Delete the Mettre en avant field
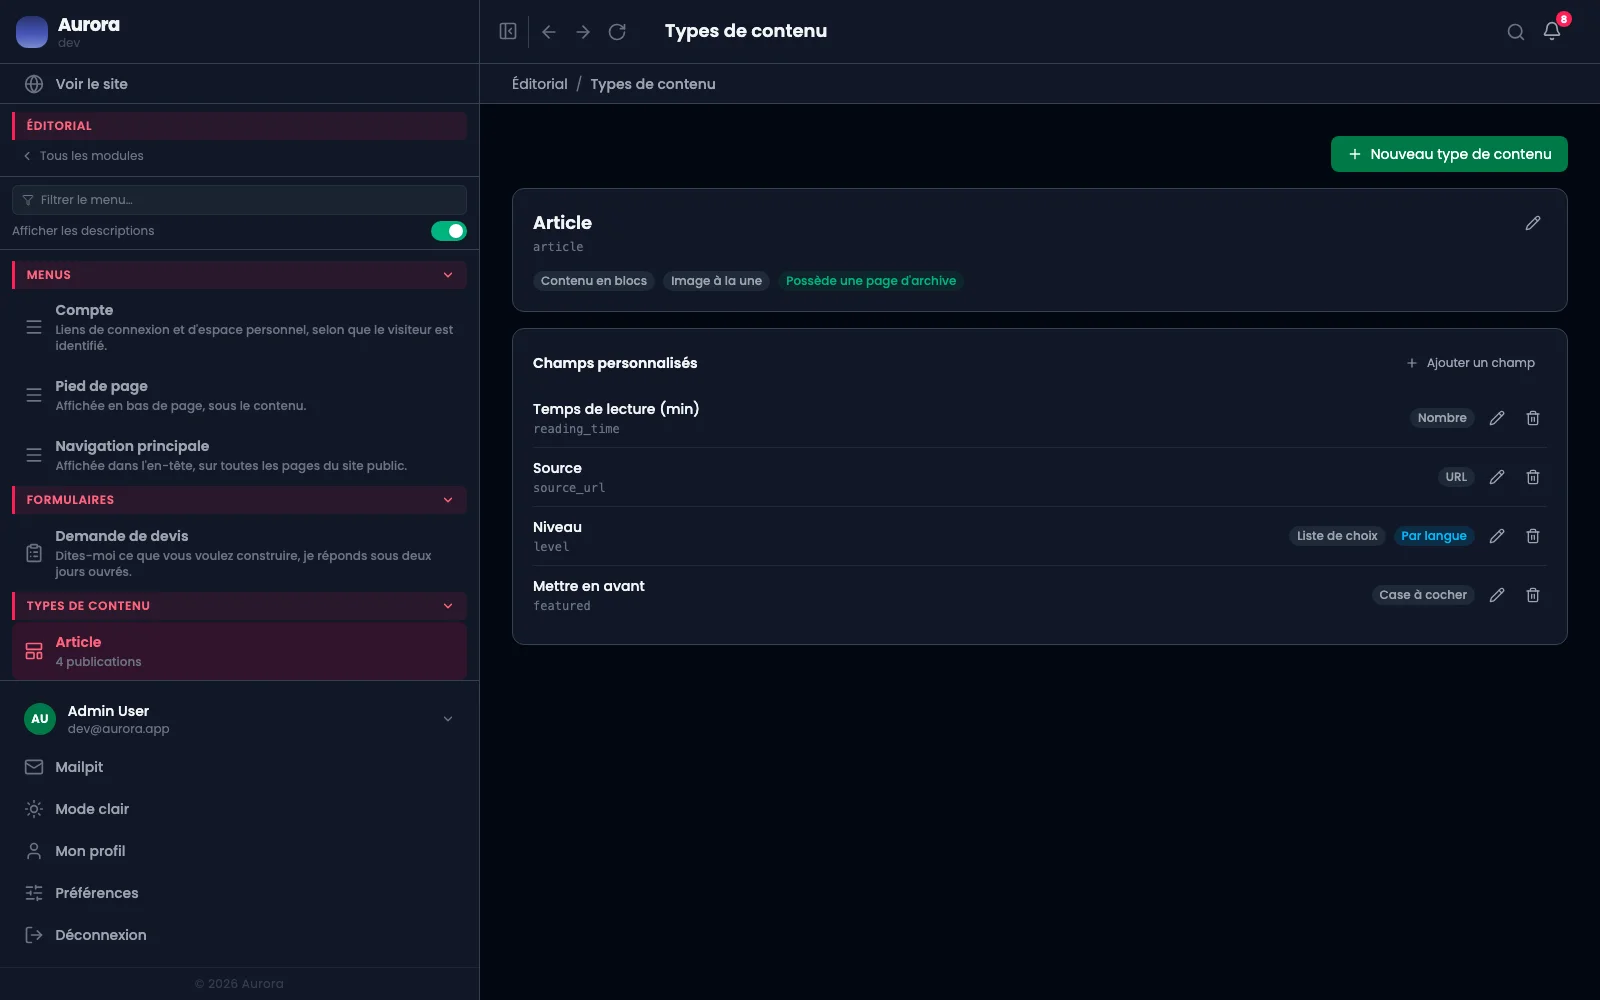Viewport: 1600px width, 1000px height. coord(1533,595)
